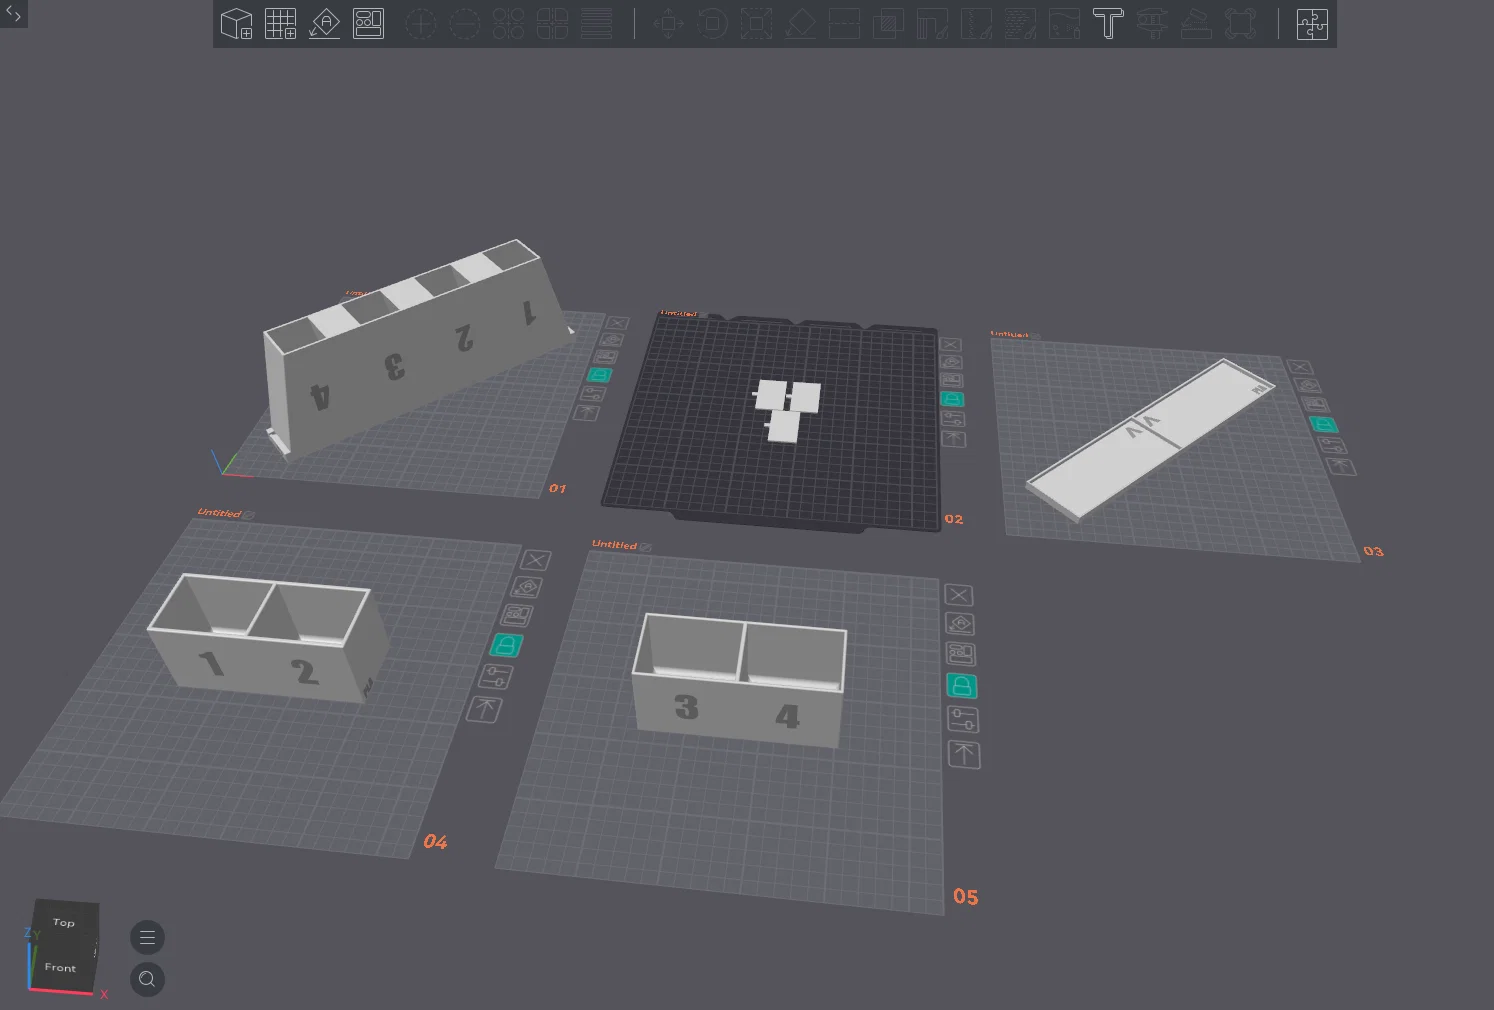Arrange objects on plate 02

tap(951, 381)
